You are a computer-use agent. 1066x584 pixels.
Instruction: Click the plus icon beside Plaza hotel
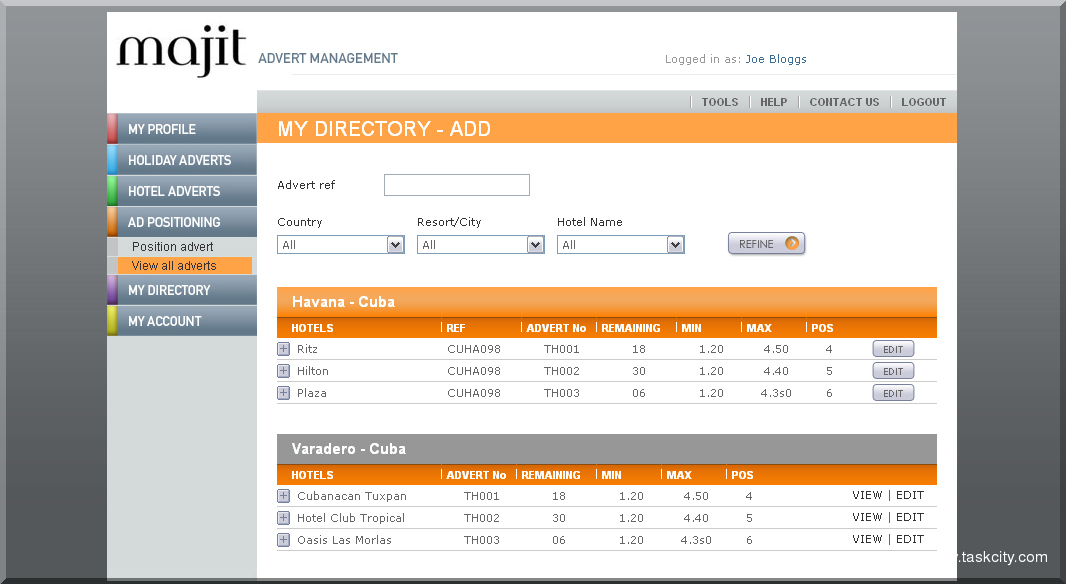(x=283, y=392)
